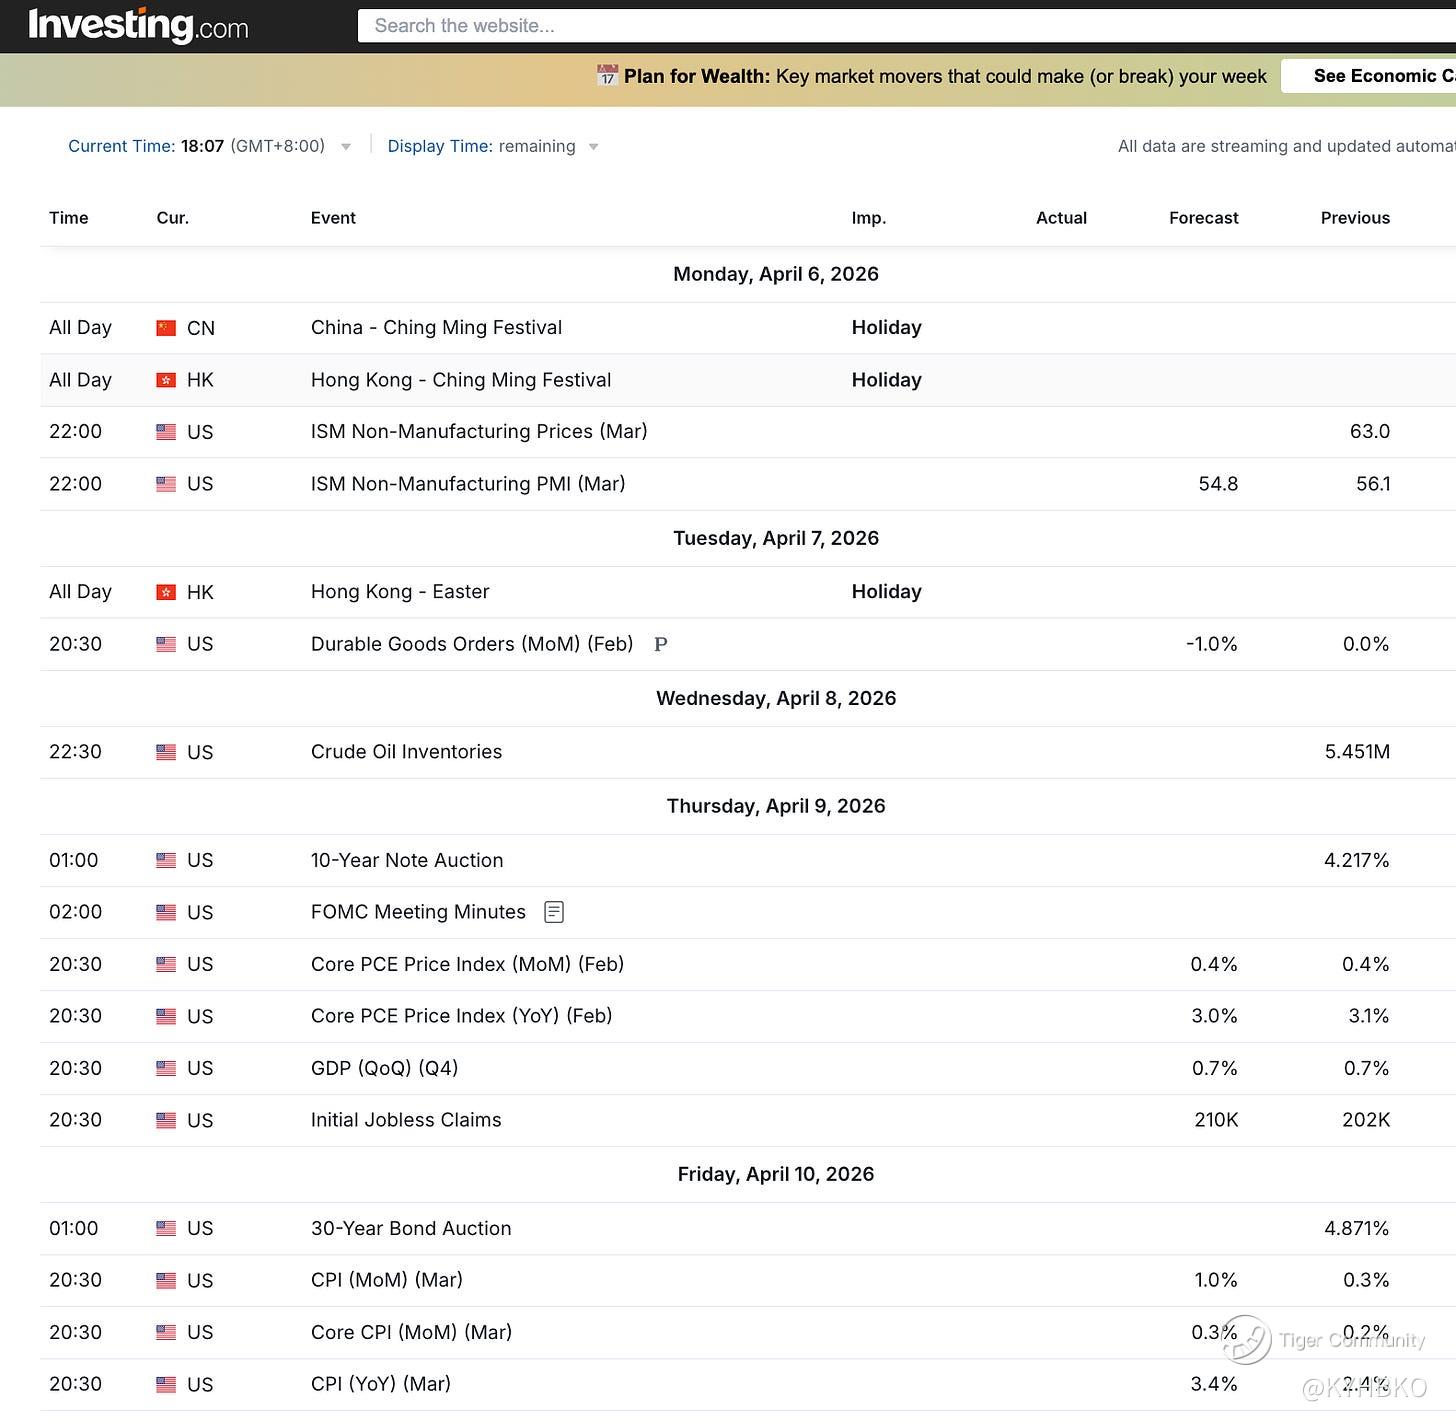Click the US flag next to Crude Oil Inventories

(166, 752)
